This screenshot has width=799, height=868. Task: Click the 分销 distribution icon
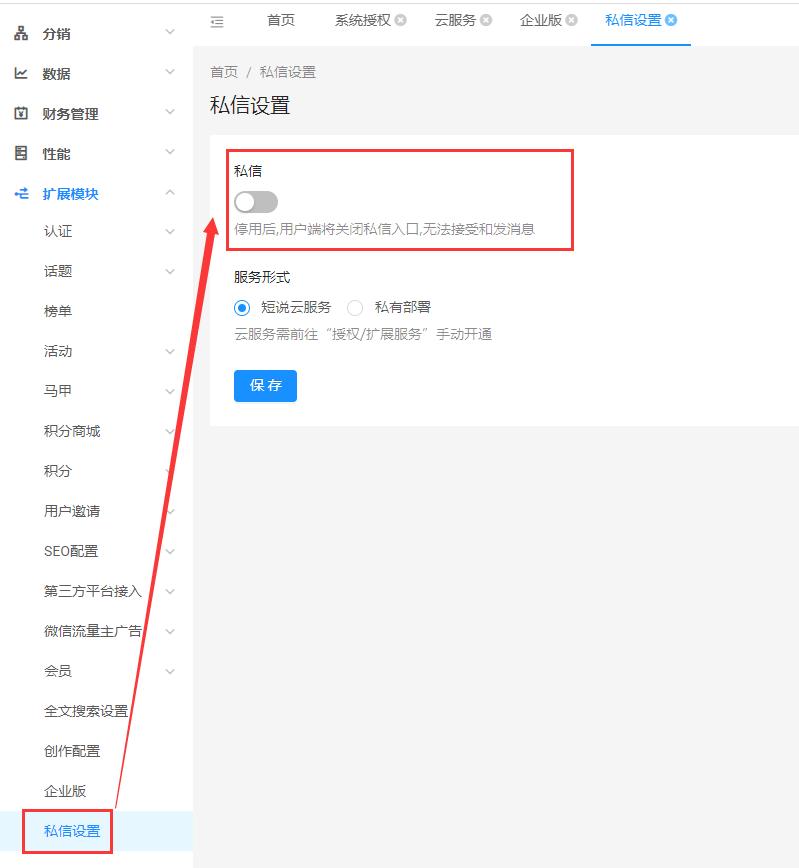[21, 33]
